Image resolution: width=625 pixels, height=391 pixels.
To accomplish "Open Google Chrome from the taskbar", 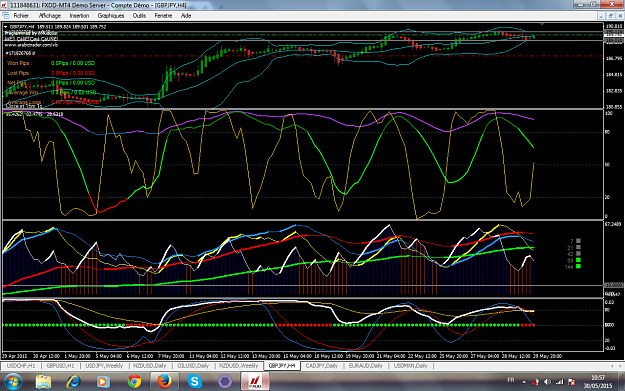I will 134,381.
